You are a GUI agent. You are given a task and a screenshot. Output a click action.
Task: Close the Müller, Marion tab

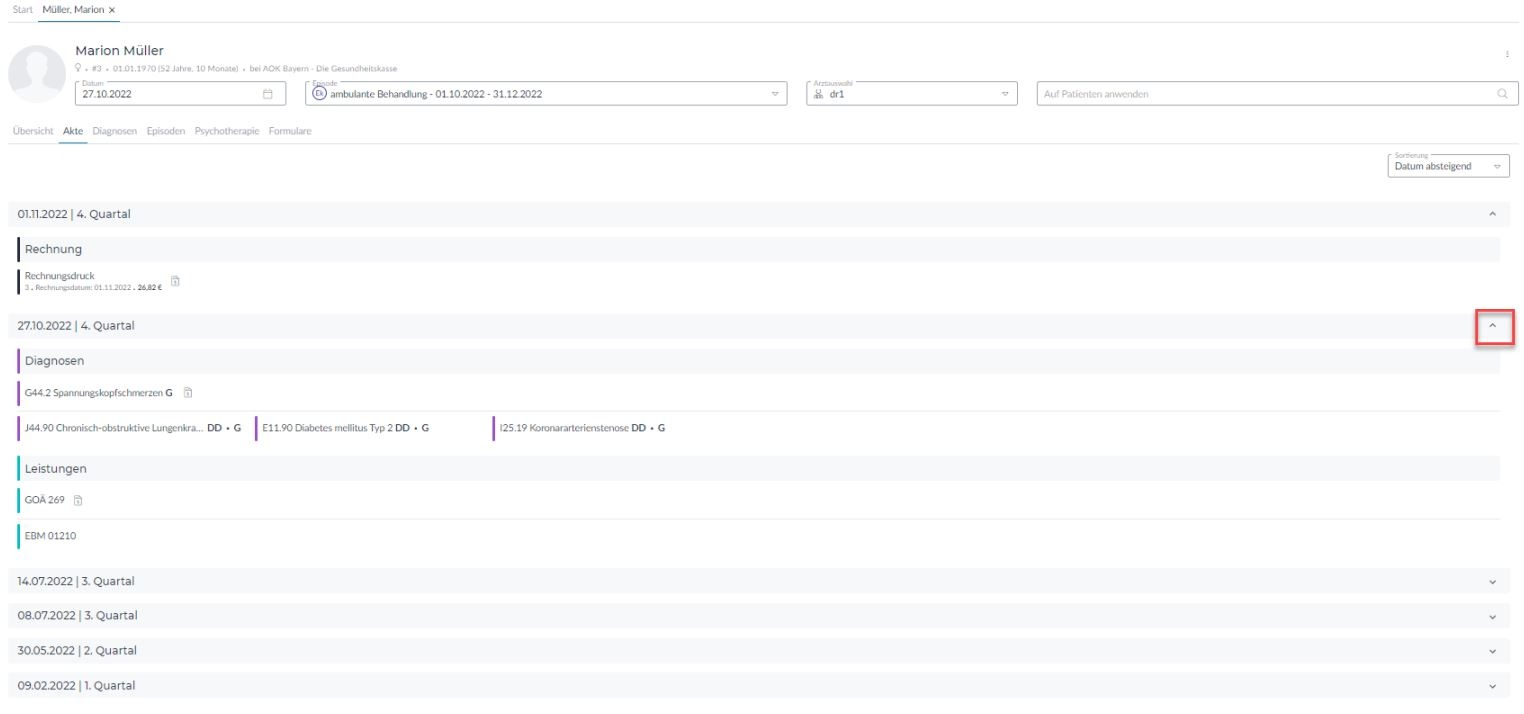pyautogui.click(x=112, y=9)
